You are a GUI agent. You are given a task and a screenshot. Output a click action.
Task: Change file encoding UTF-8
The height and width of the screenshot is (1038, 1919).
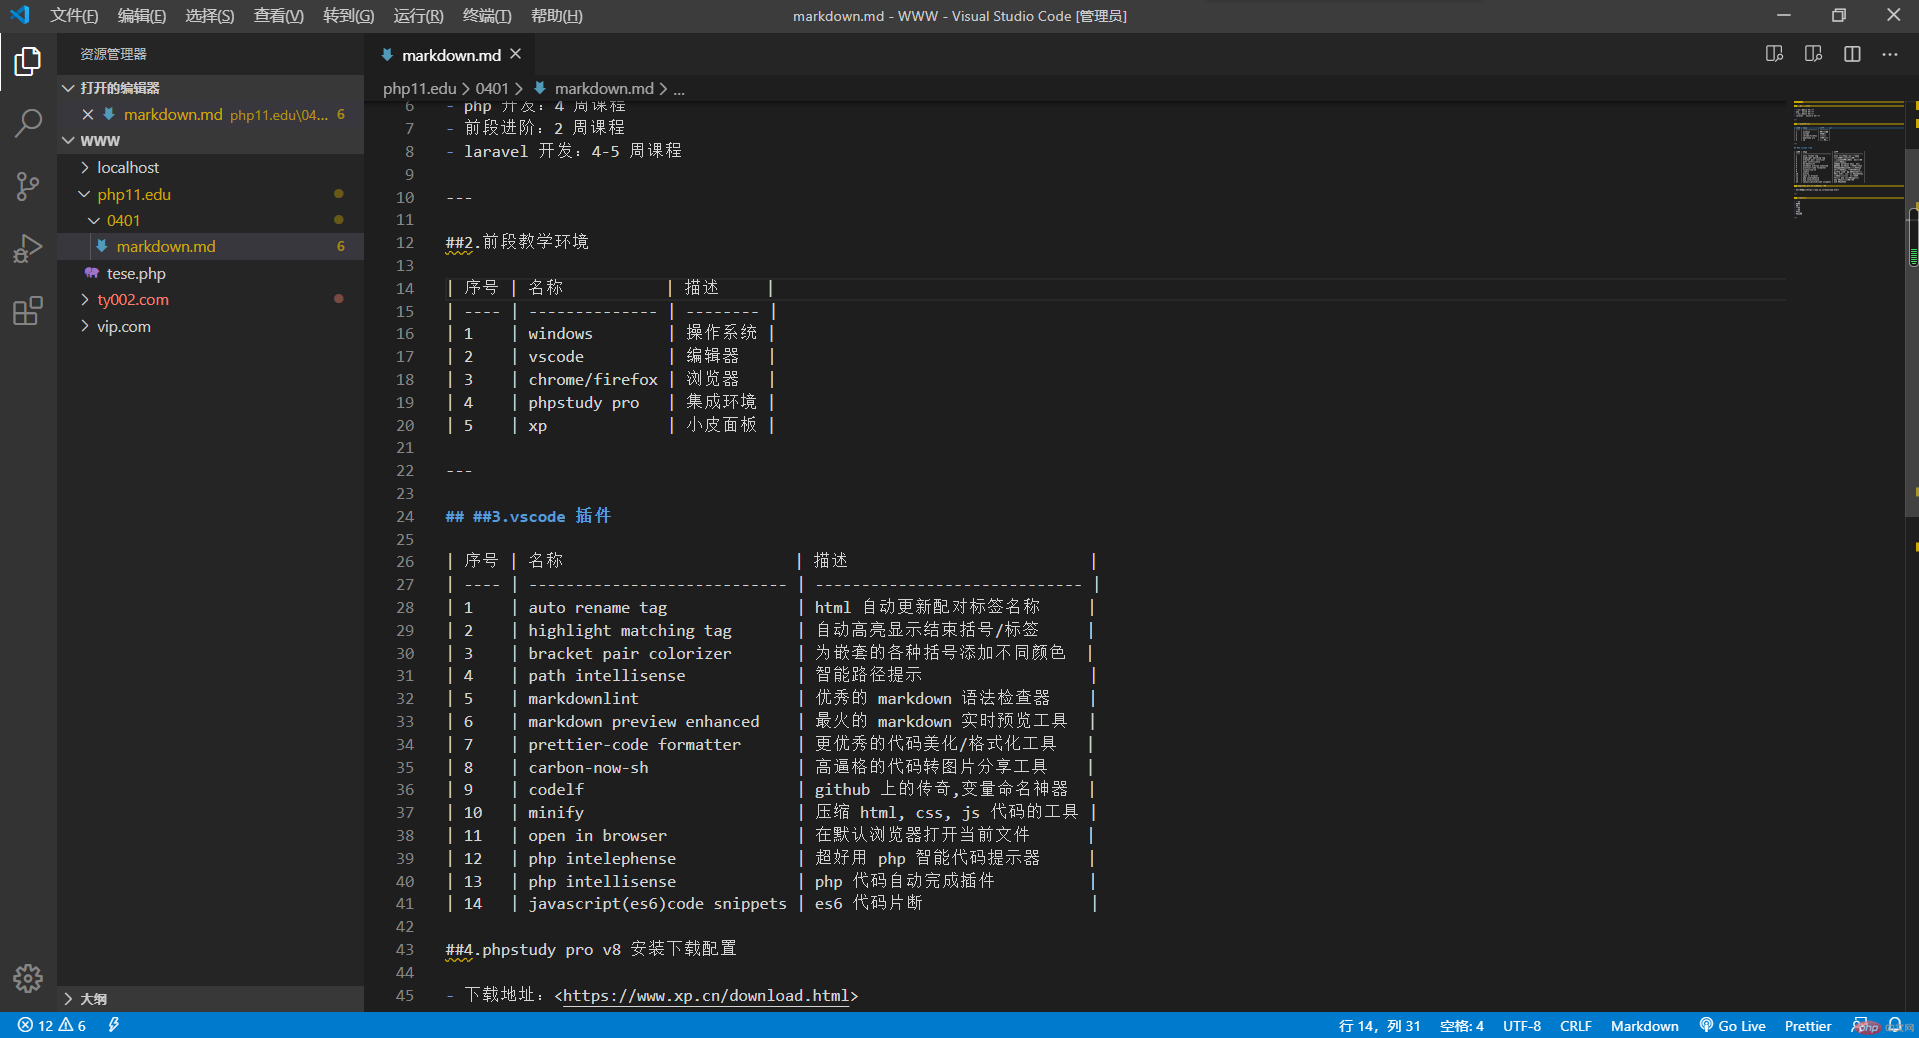point(1522,1026)
